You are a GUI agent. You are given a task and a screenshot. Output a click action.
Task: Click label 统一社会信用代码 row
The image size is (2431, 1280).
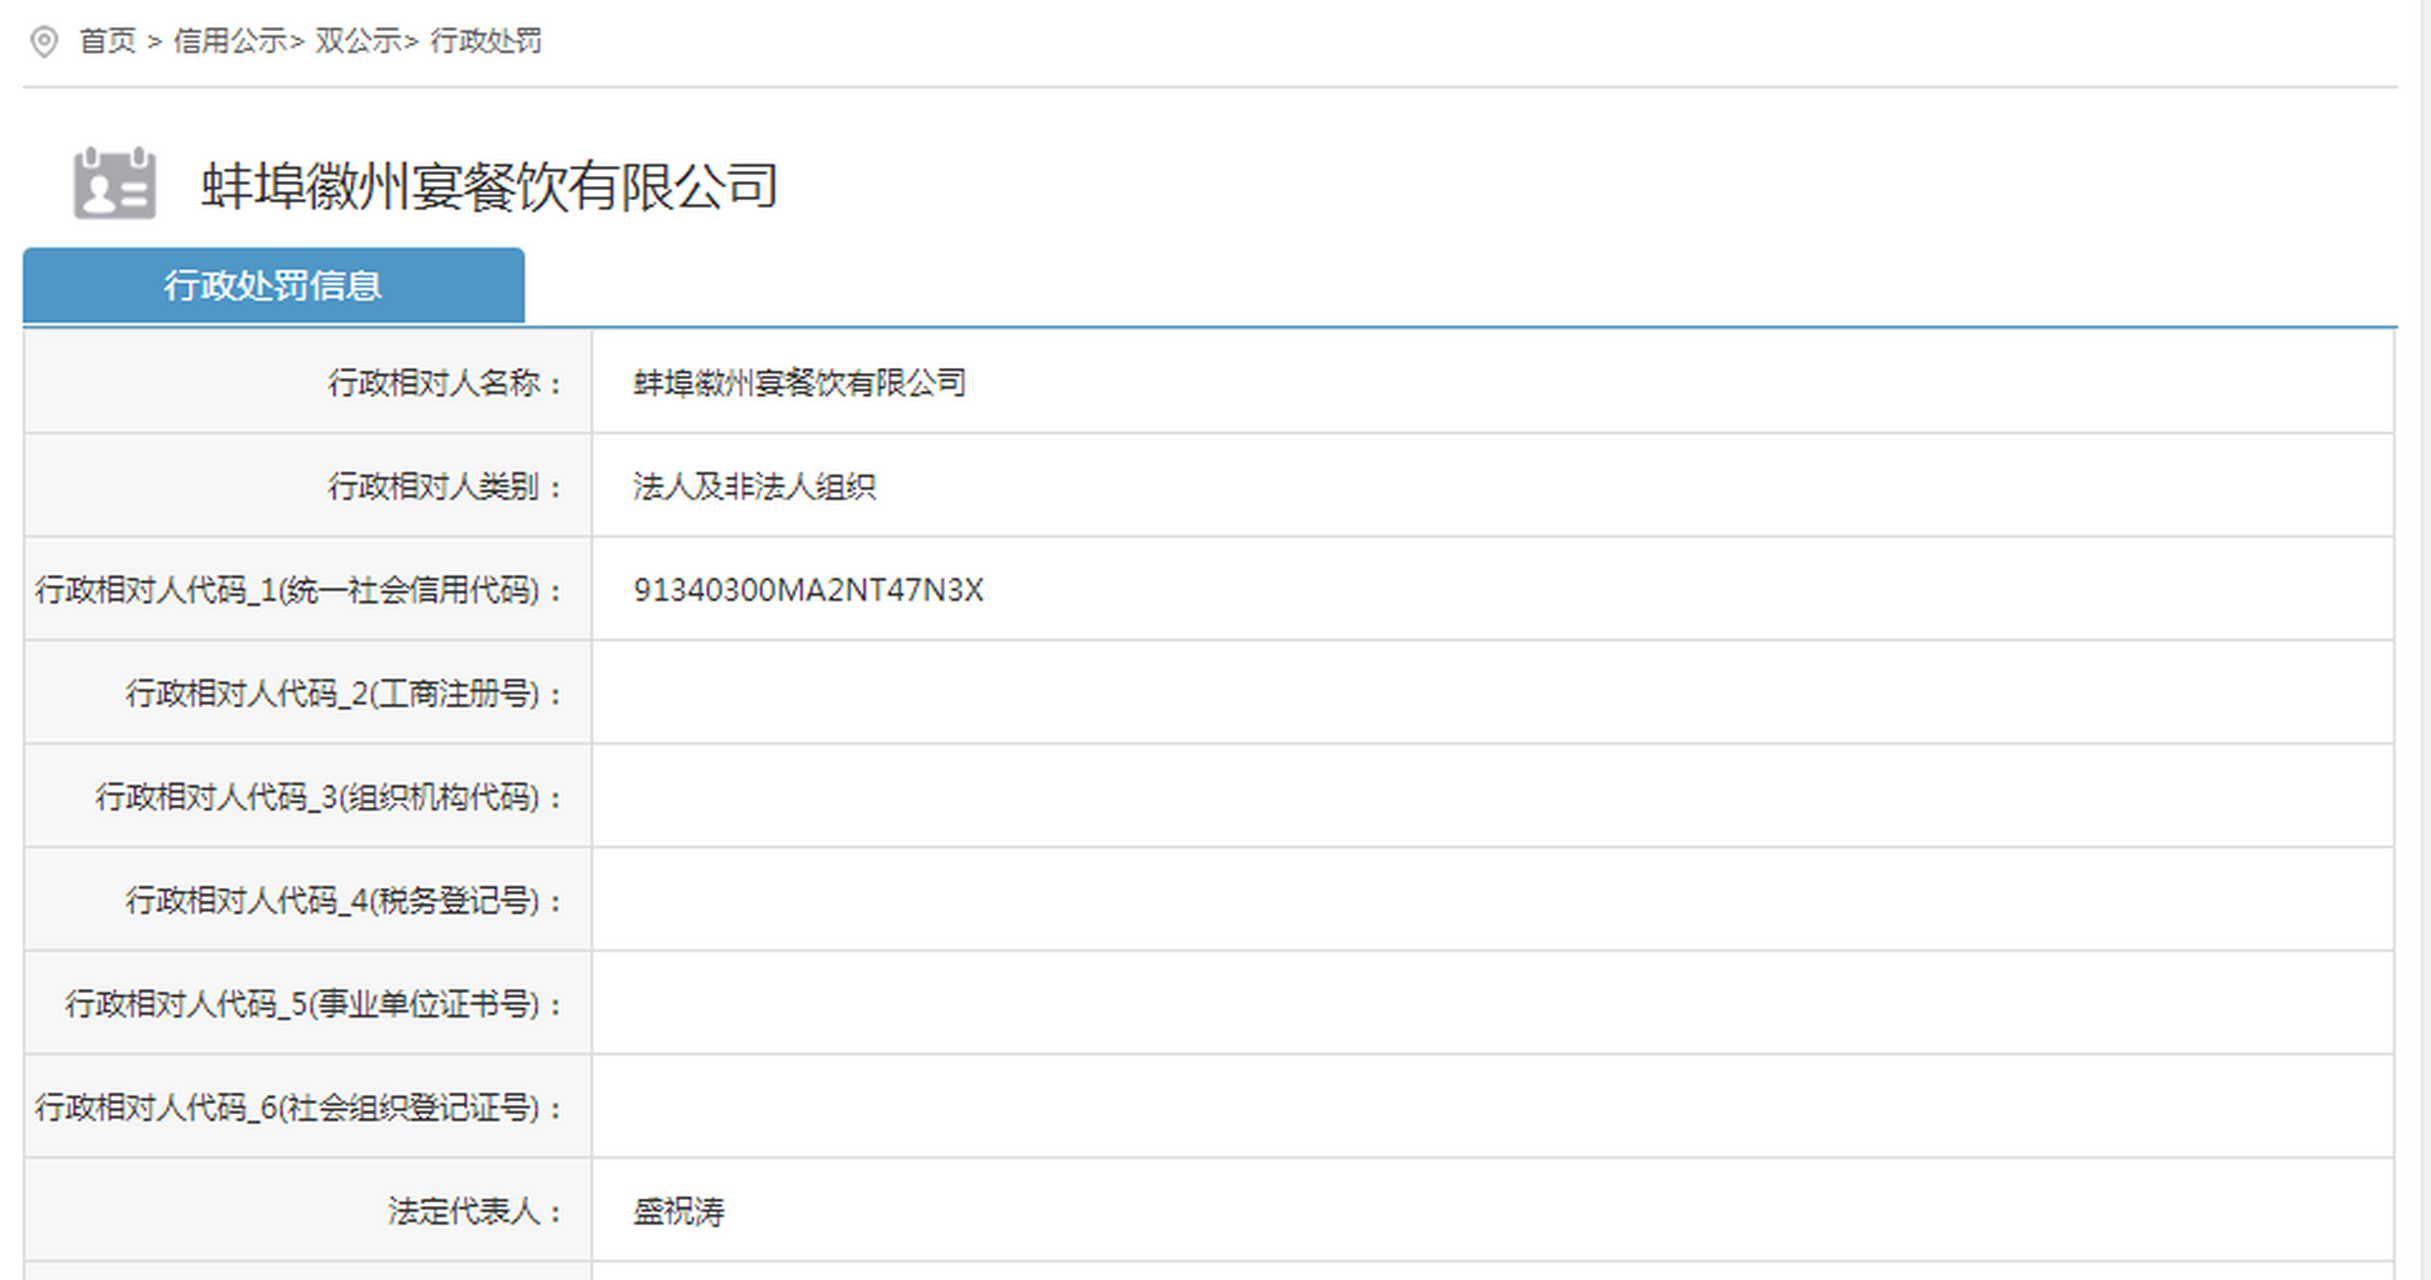pos(299,590)
